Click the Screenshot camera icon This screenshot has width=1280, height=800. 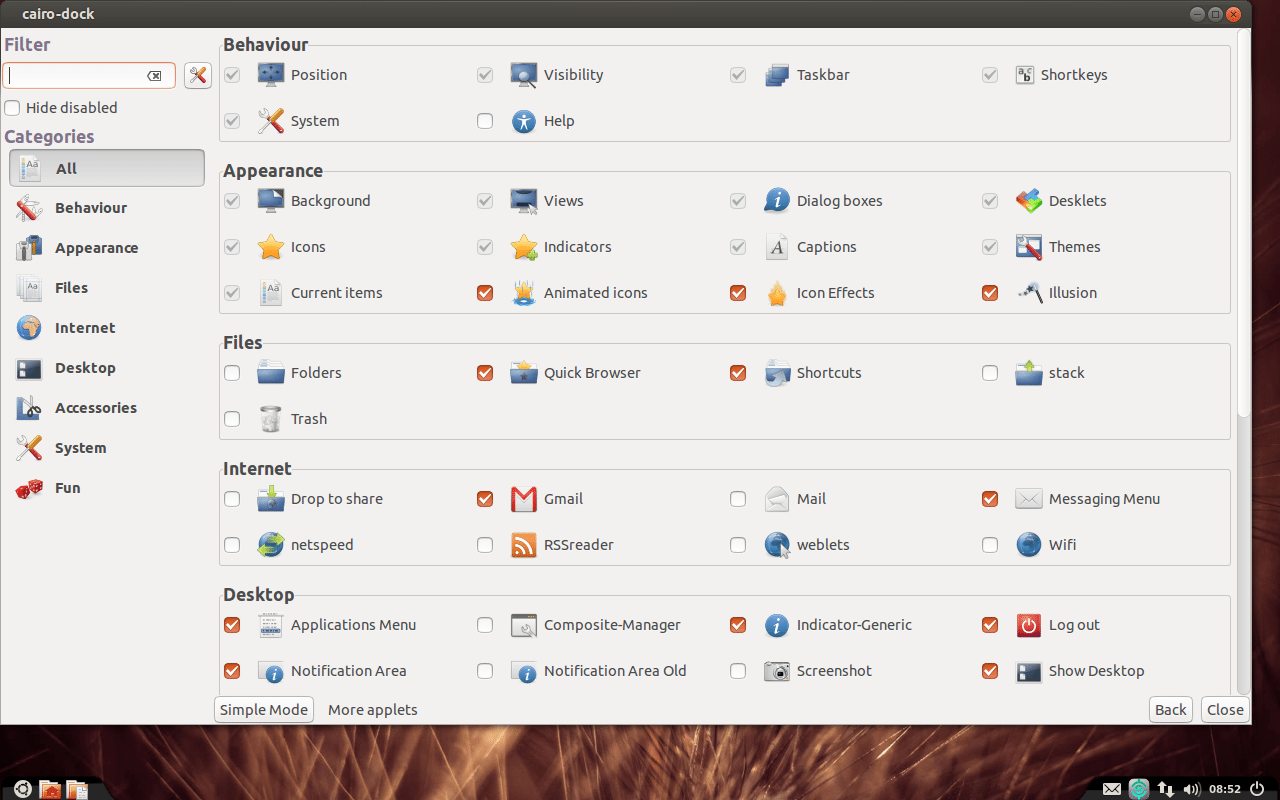tap(777, 671)
